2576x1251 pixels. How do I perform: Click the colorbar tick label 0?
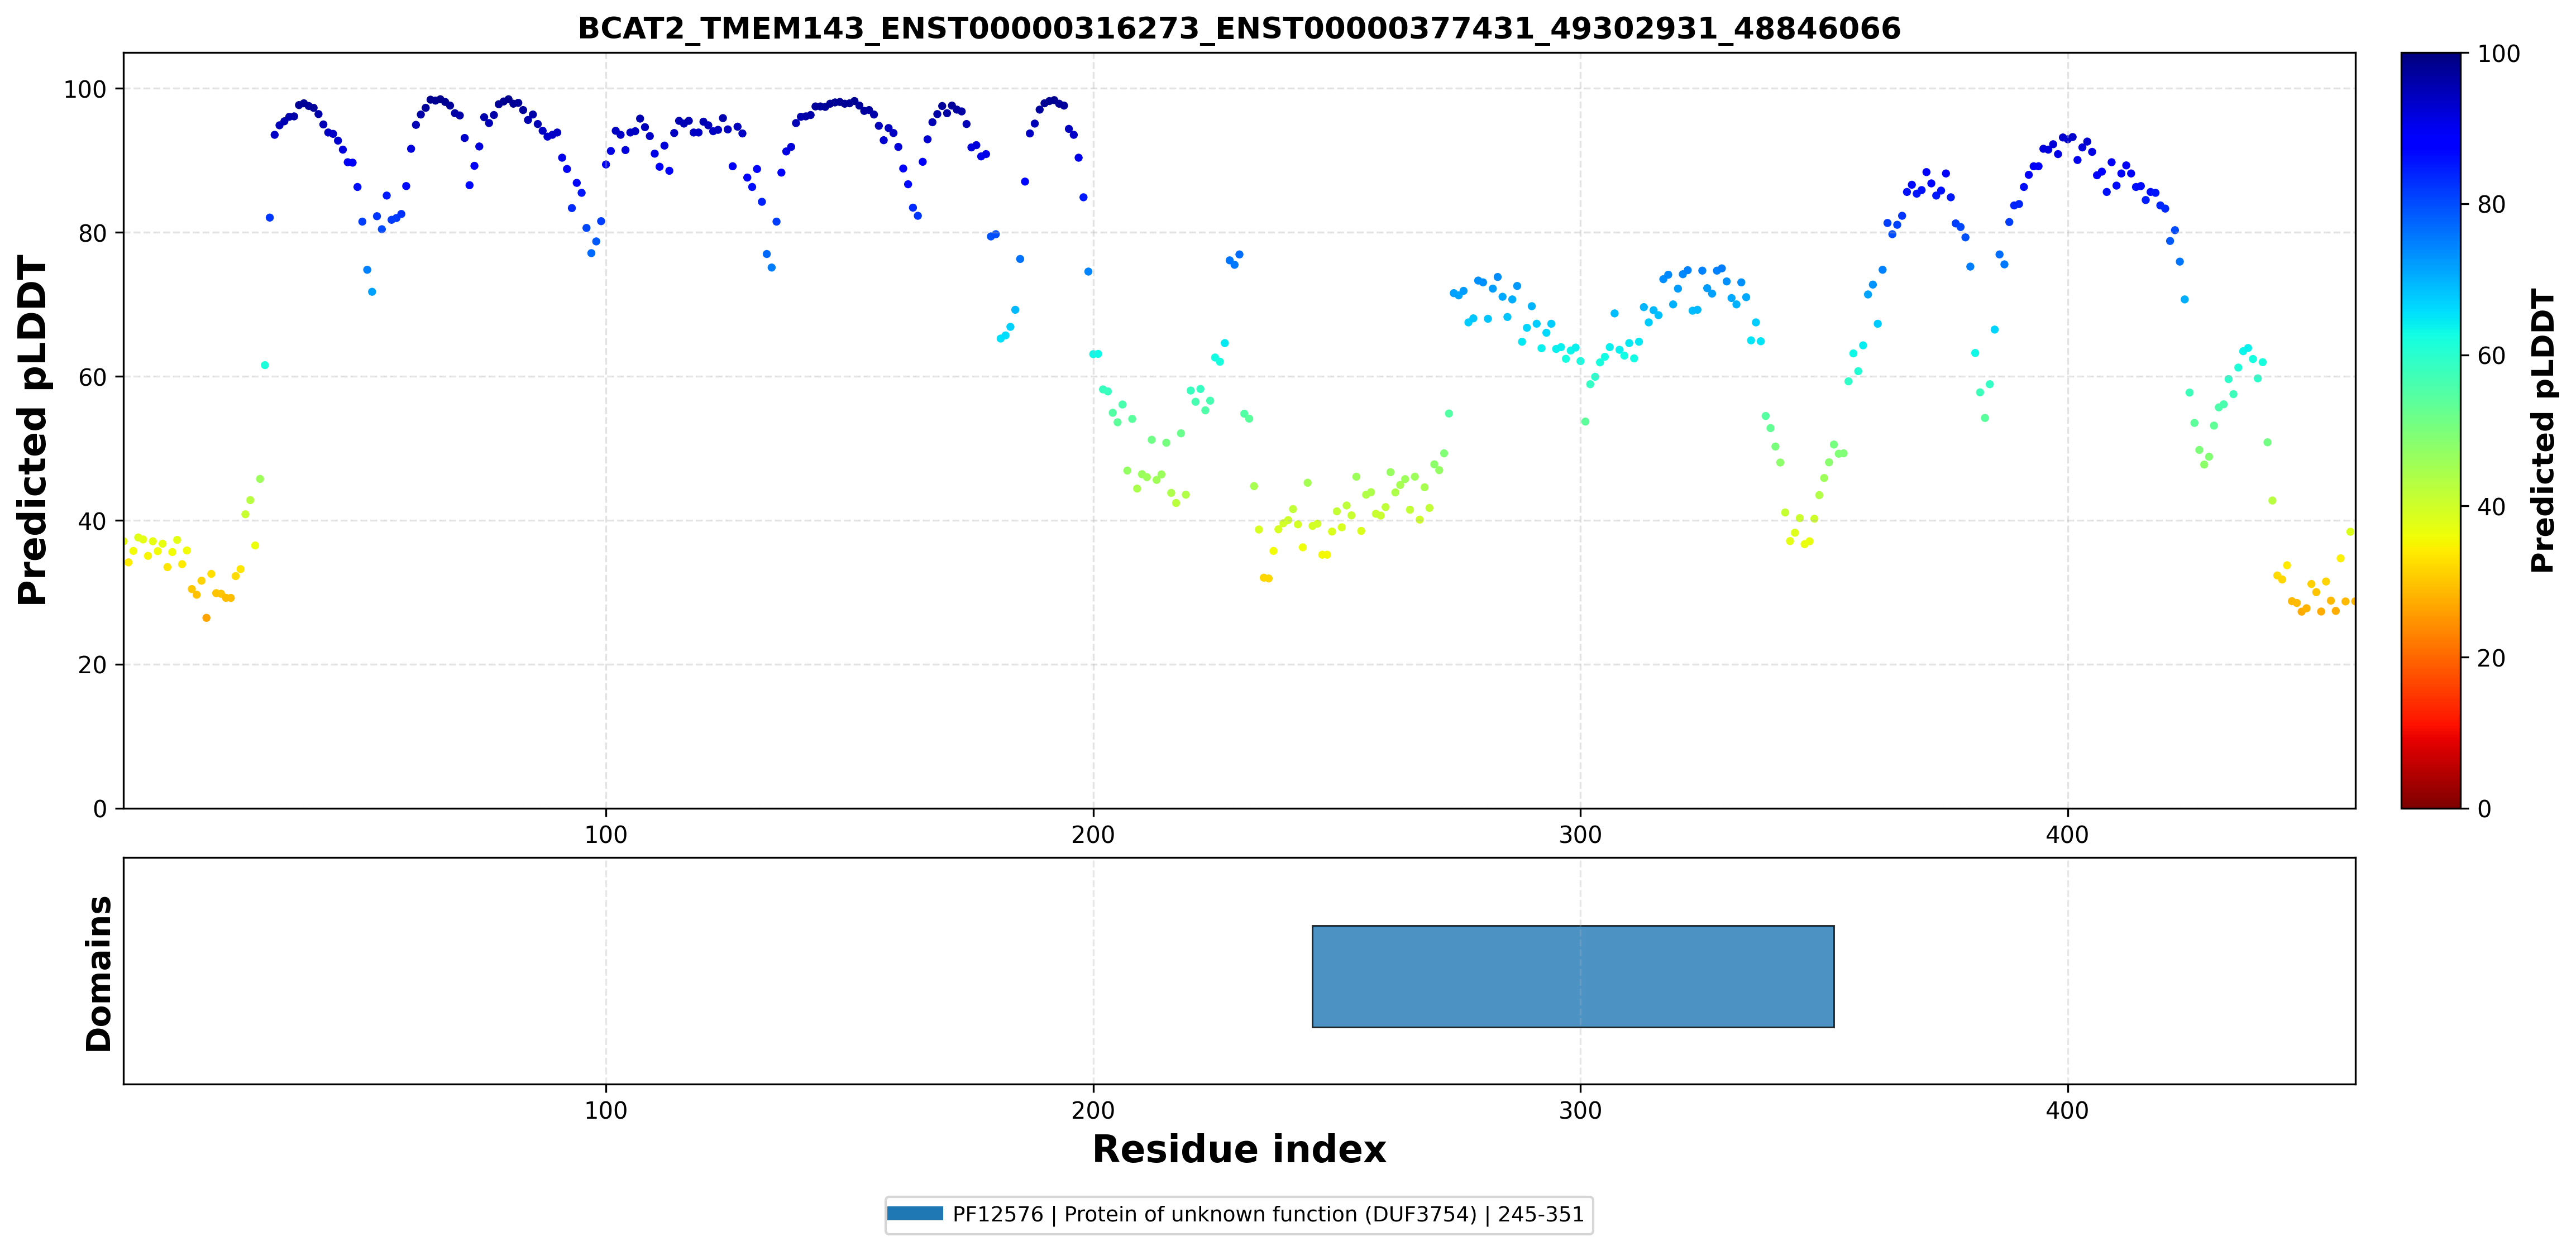pyautogui.click(x=2484, y=808)
